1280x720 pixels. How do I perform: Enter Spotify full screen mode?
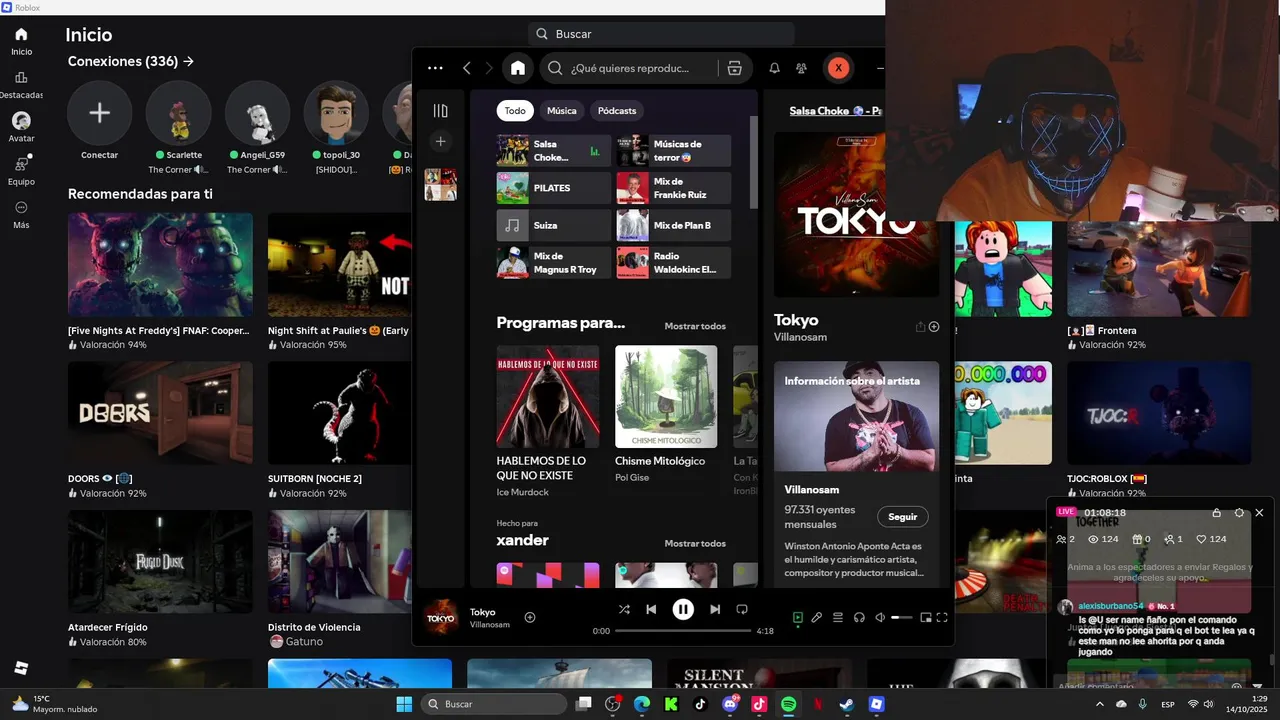[942, 618]
